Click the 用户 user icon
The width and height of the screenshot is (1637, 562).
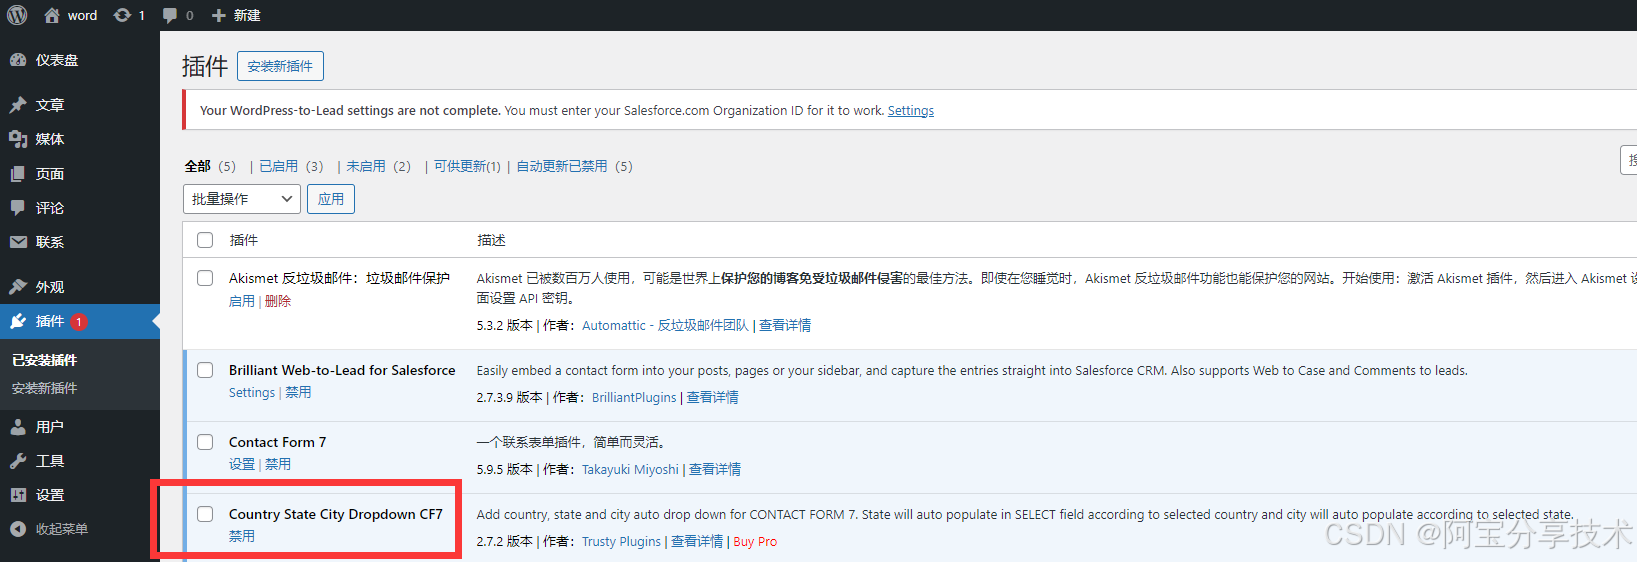tap(18, 427)
